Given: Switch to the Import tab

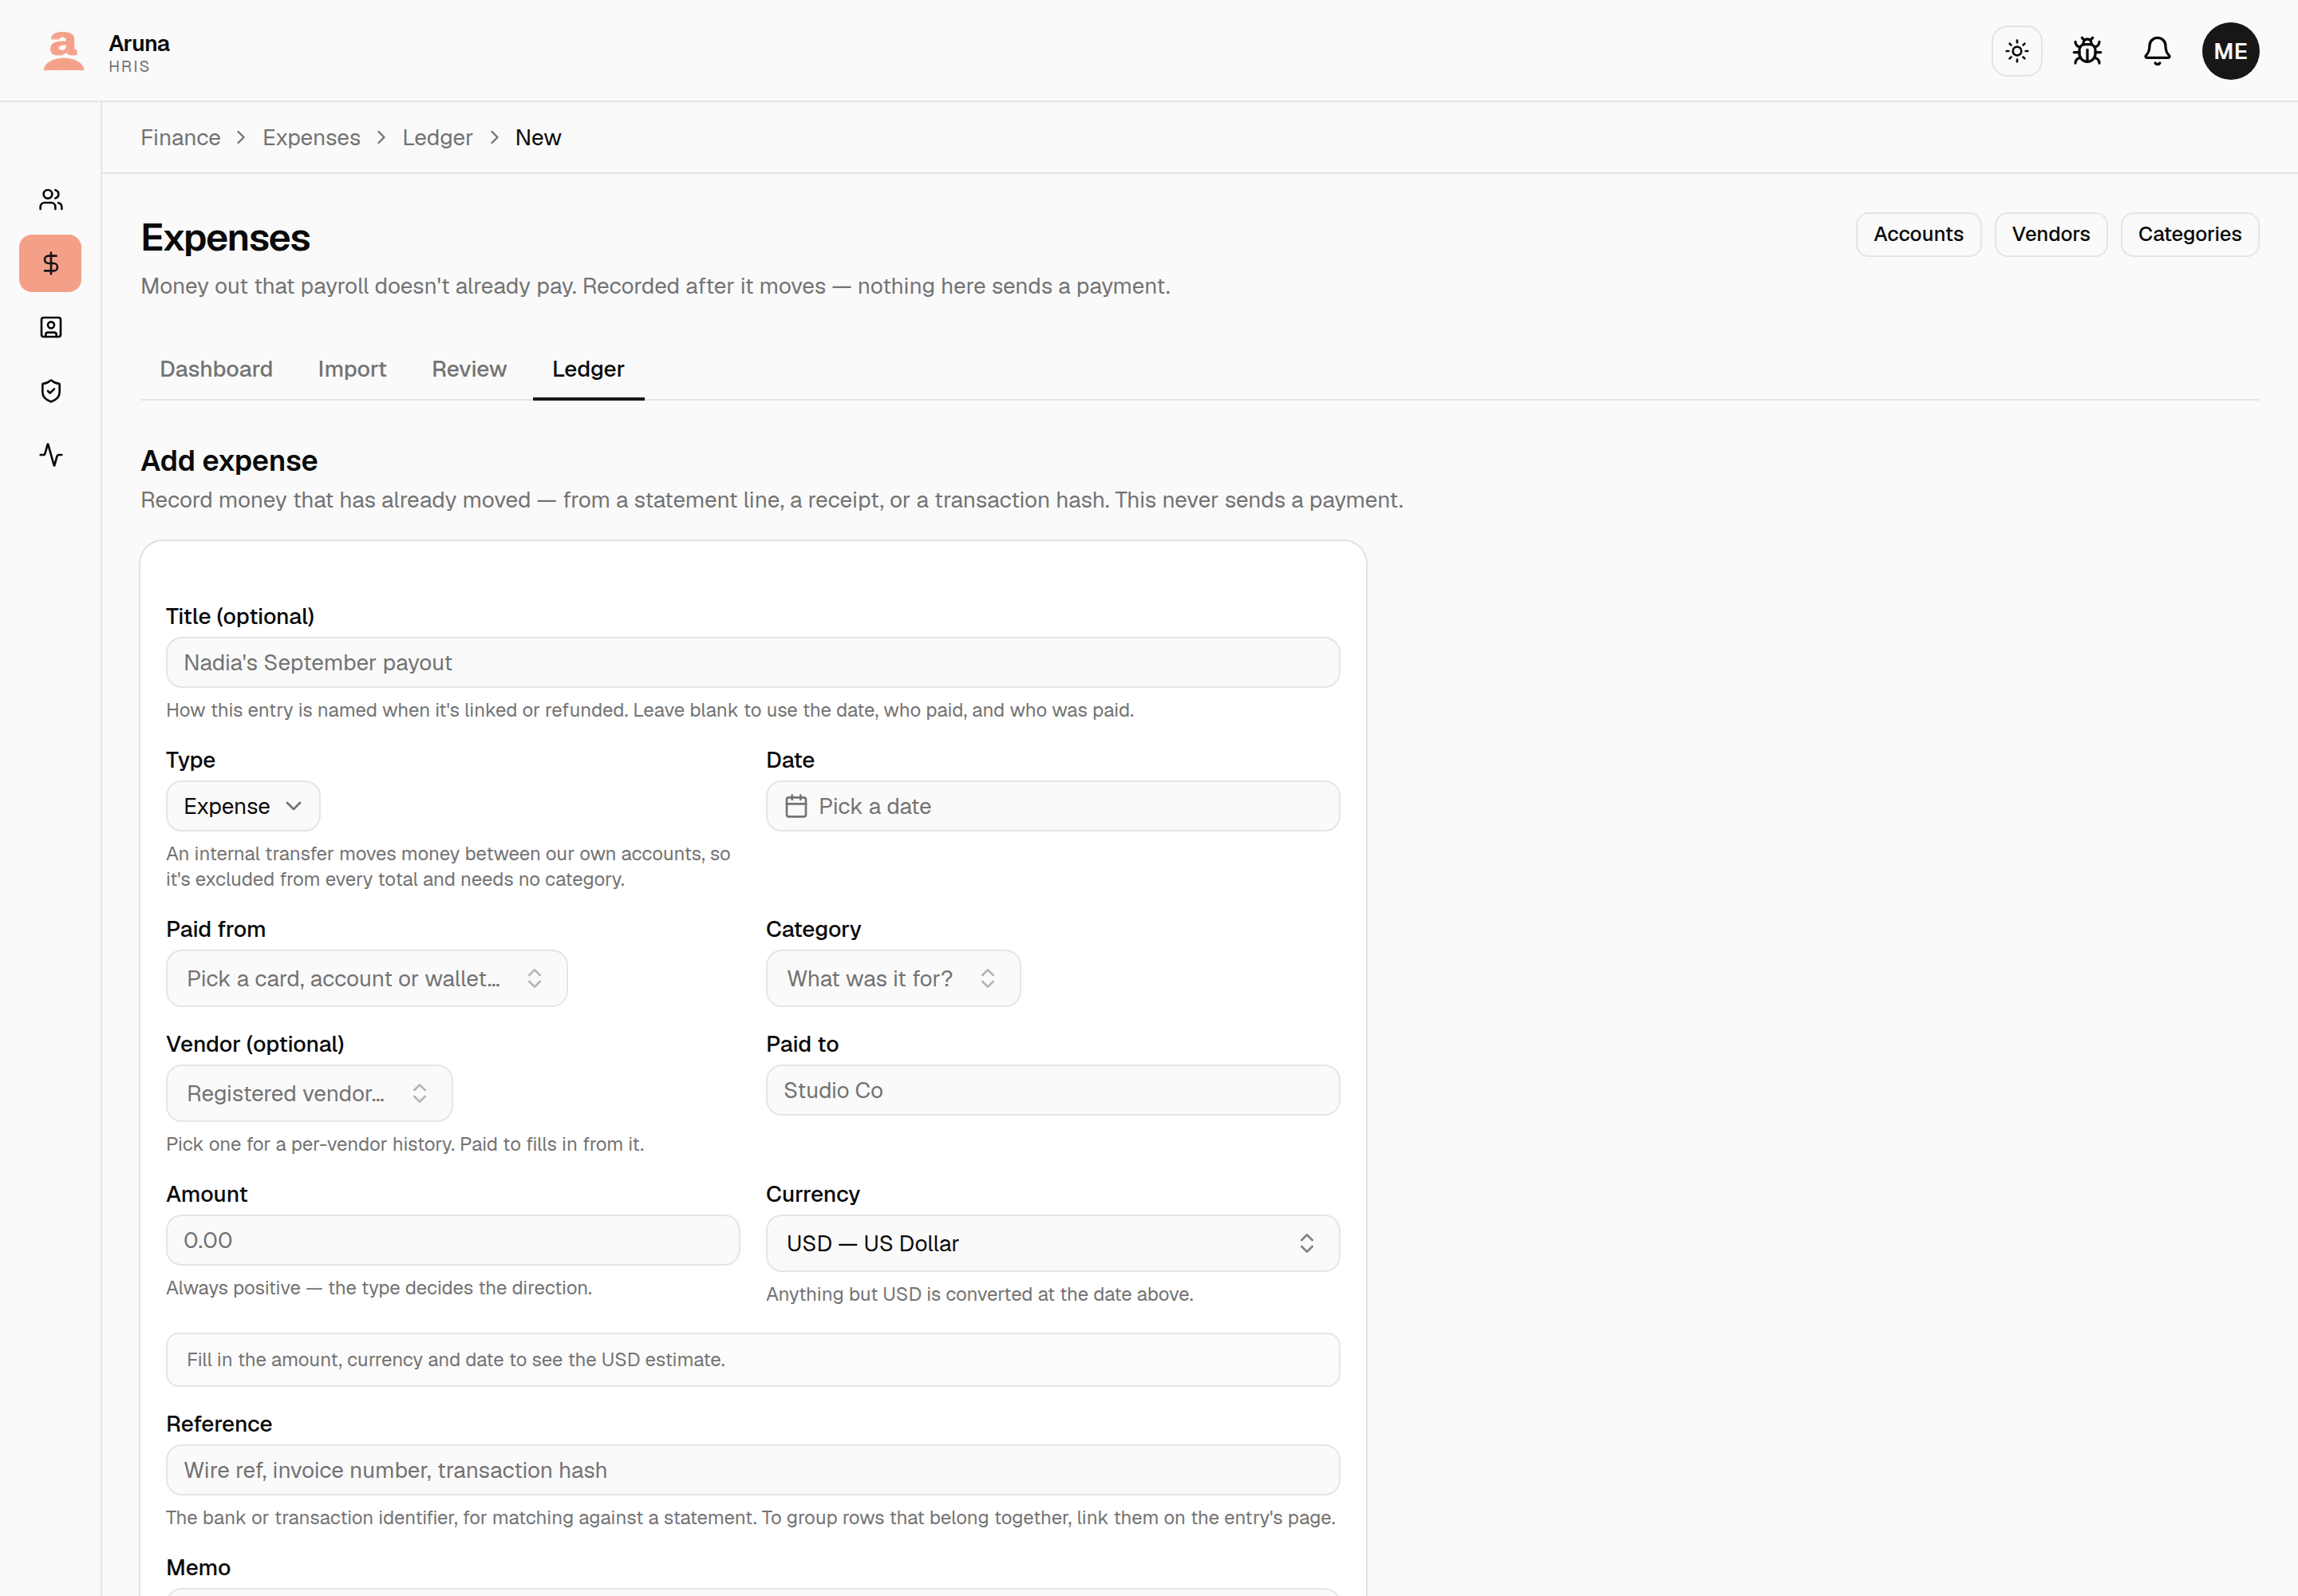Looking at the screenshot, I should pos(352,369).
